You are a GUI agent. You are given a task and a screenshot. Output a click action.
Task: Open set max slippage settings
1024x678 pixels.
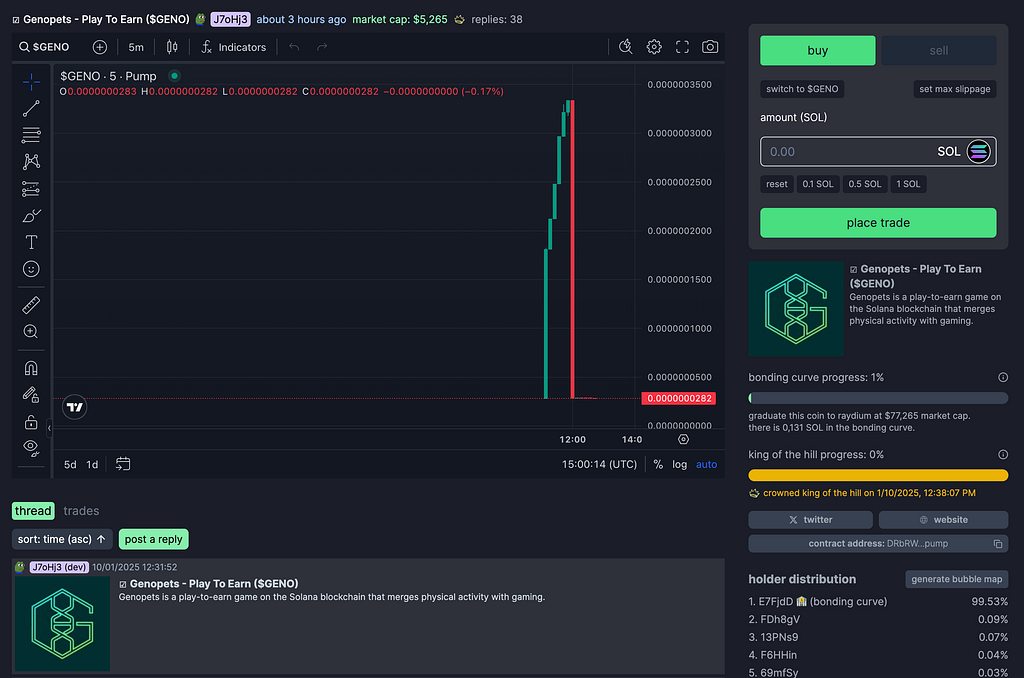coord(954,89)
